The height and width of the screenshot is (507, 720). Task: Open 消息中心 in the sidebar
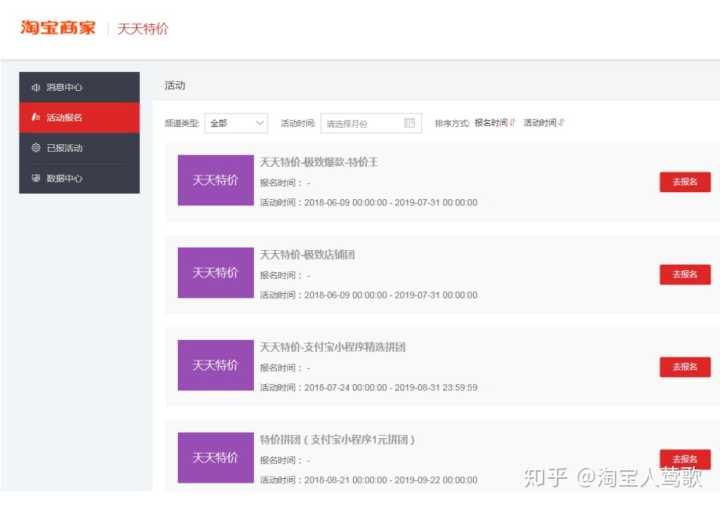pyautogui.click(x=79, y=87)
